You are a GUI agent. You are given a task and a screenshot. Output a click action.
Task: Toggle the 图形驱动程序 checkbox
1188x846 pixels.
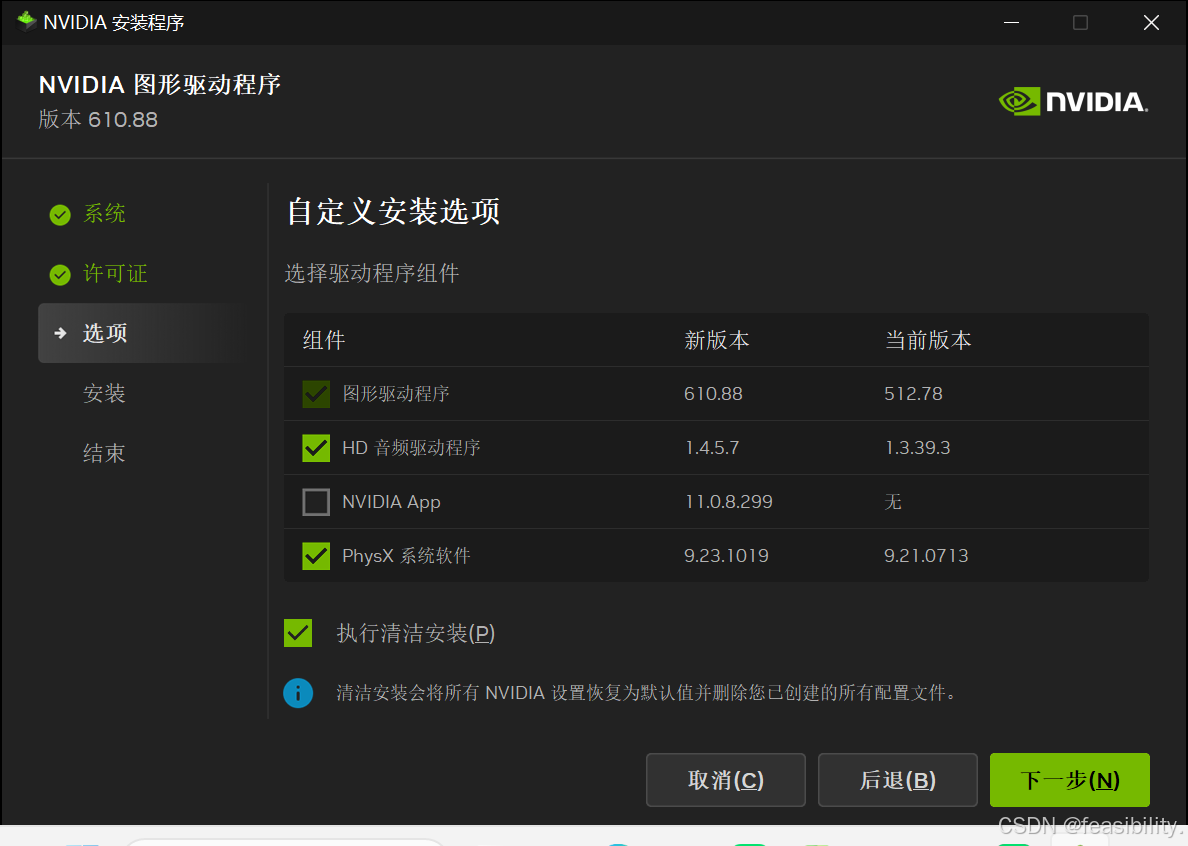[316, 394]
